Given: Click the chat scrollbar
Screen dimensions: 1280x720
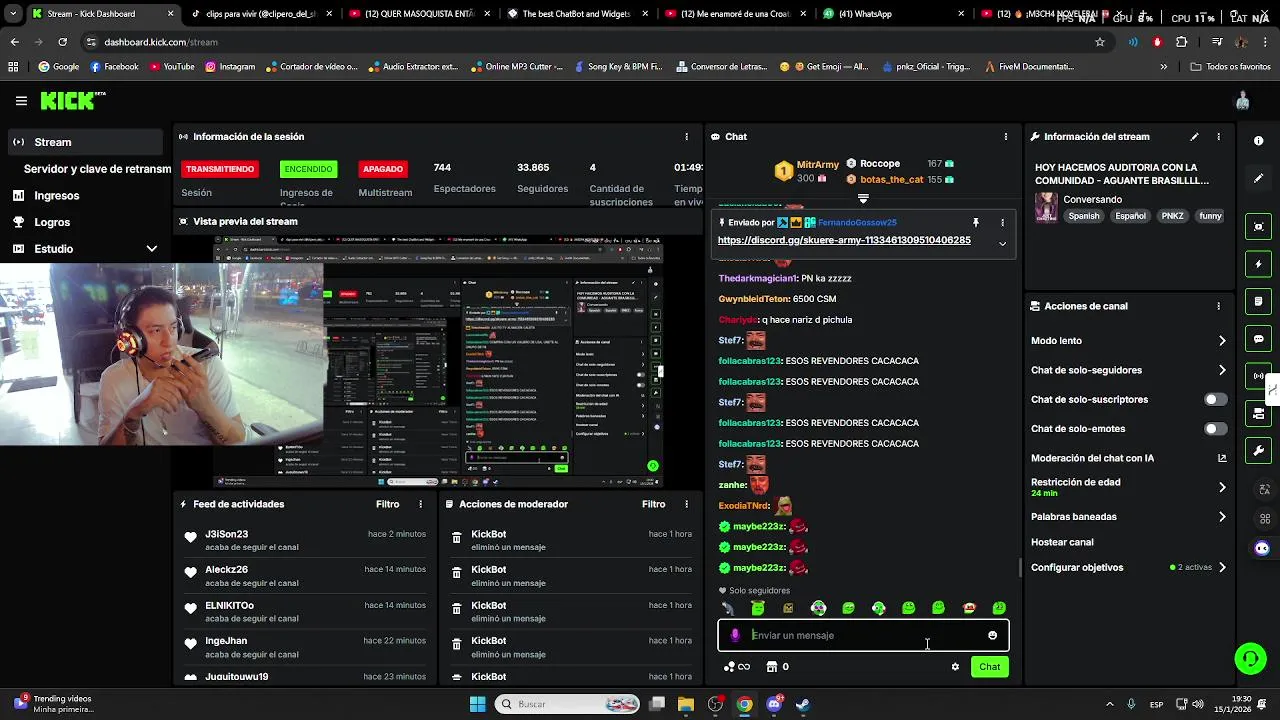Looking at the screenshot, I should [x=1020, y=567].
